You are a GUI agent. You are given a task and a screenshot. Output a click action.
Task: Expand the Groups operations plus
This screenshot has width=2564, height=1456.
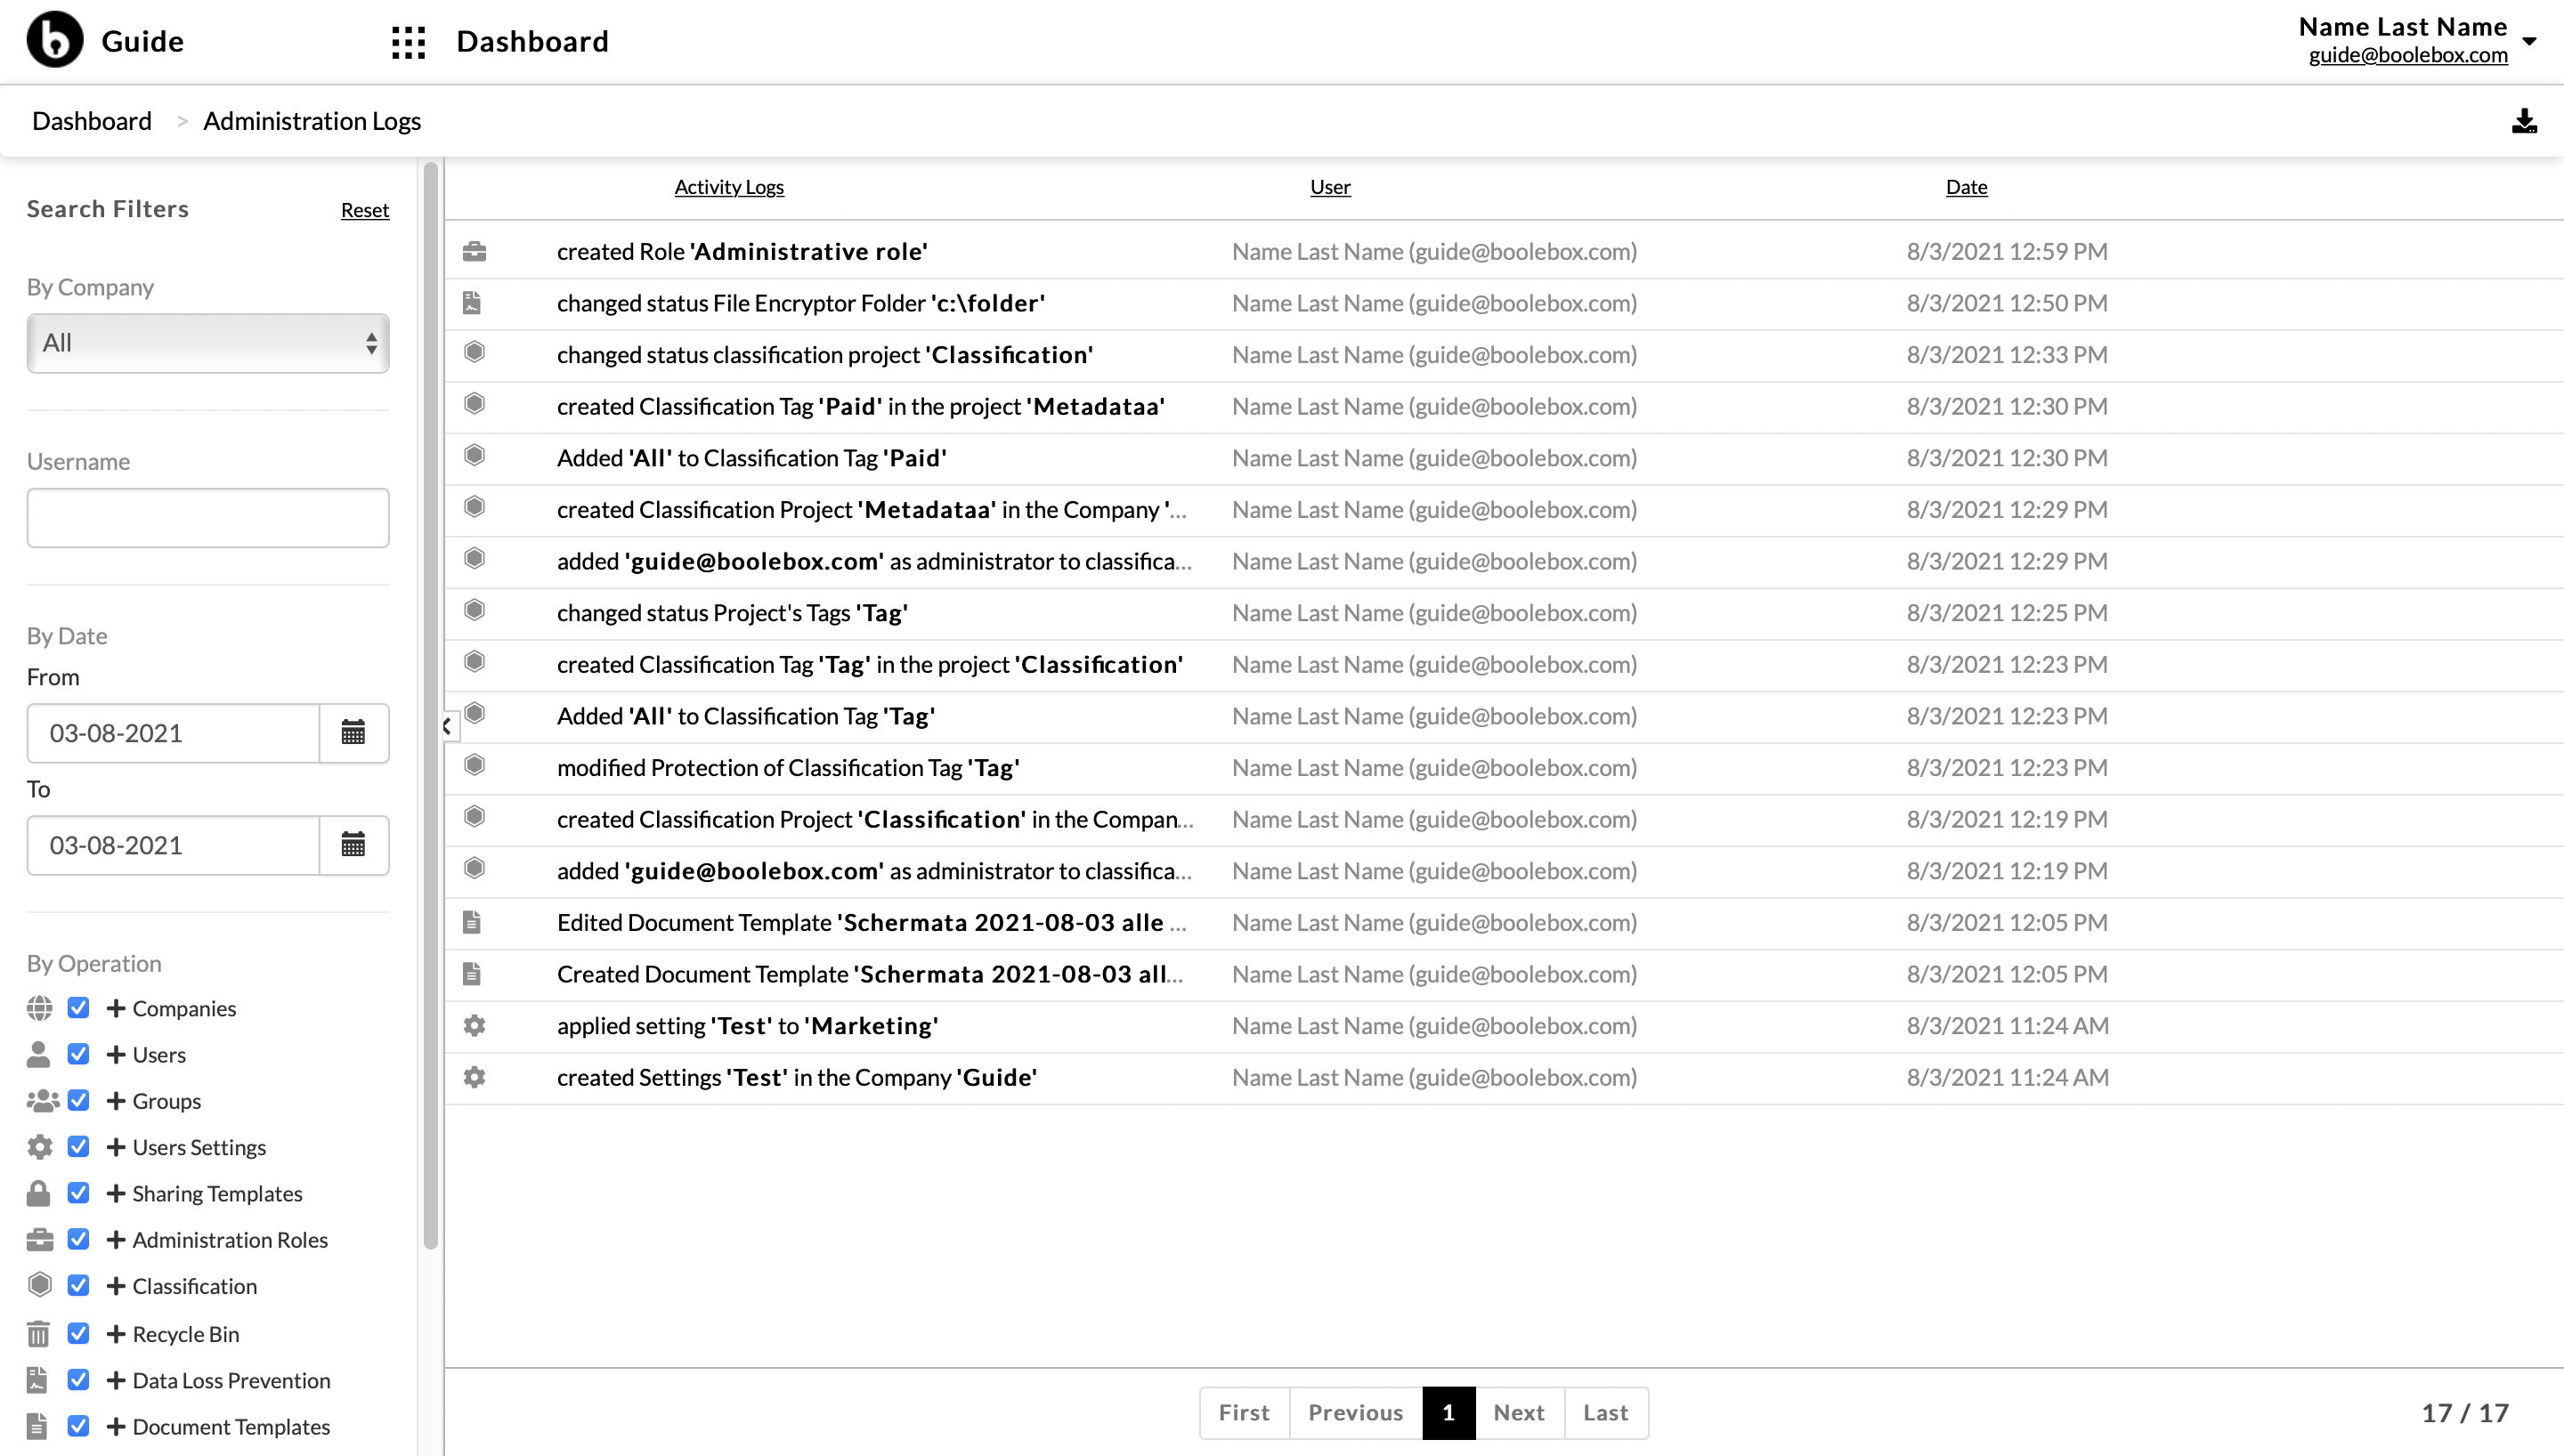click(116, 1100)
